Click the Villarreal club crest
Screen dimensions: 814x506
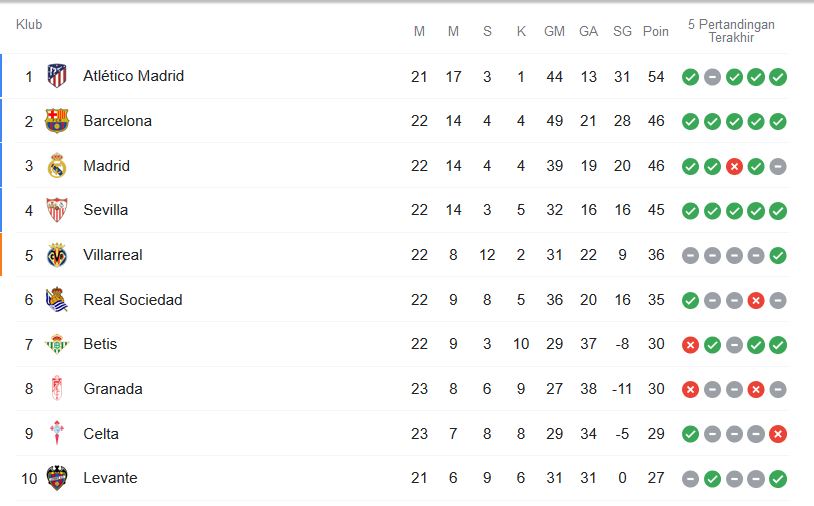click(x=57, y=255)
